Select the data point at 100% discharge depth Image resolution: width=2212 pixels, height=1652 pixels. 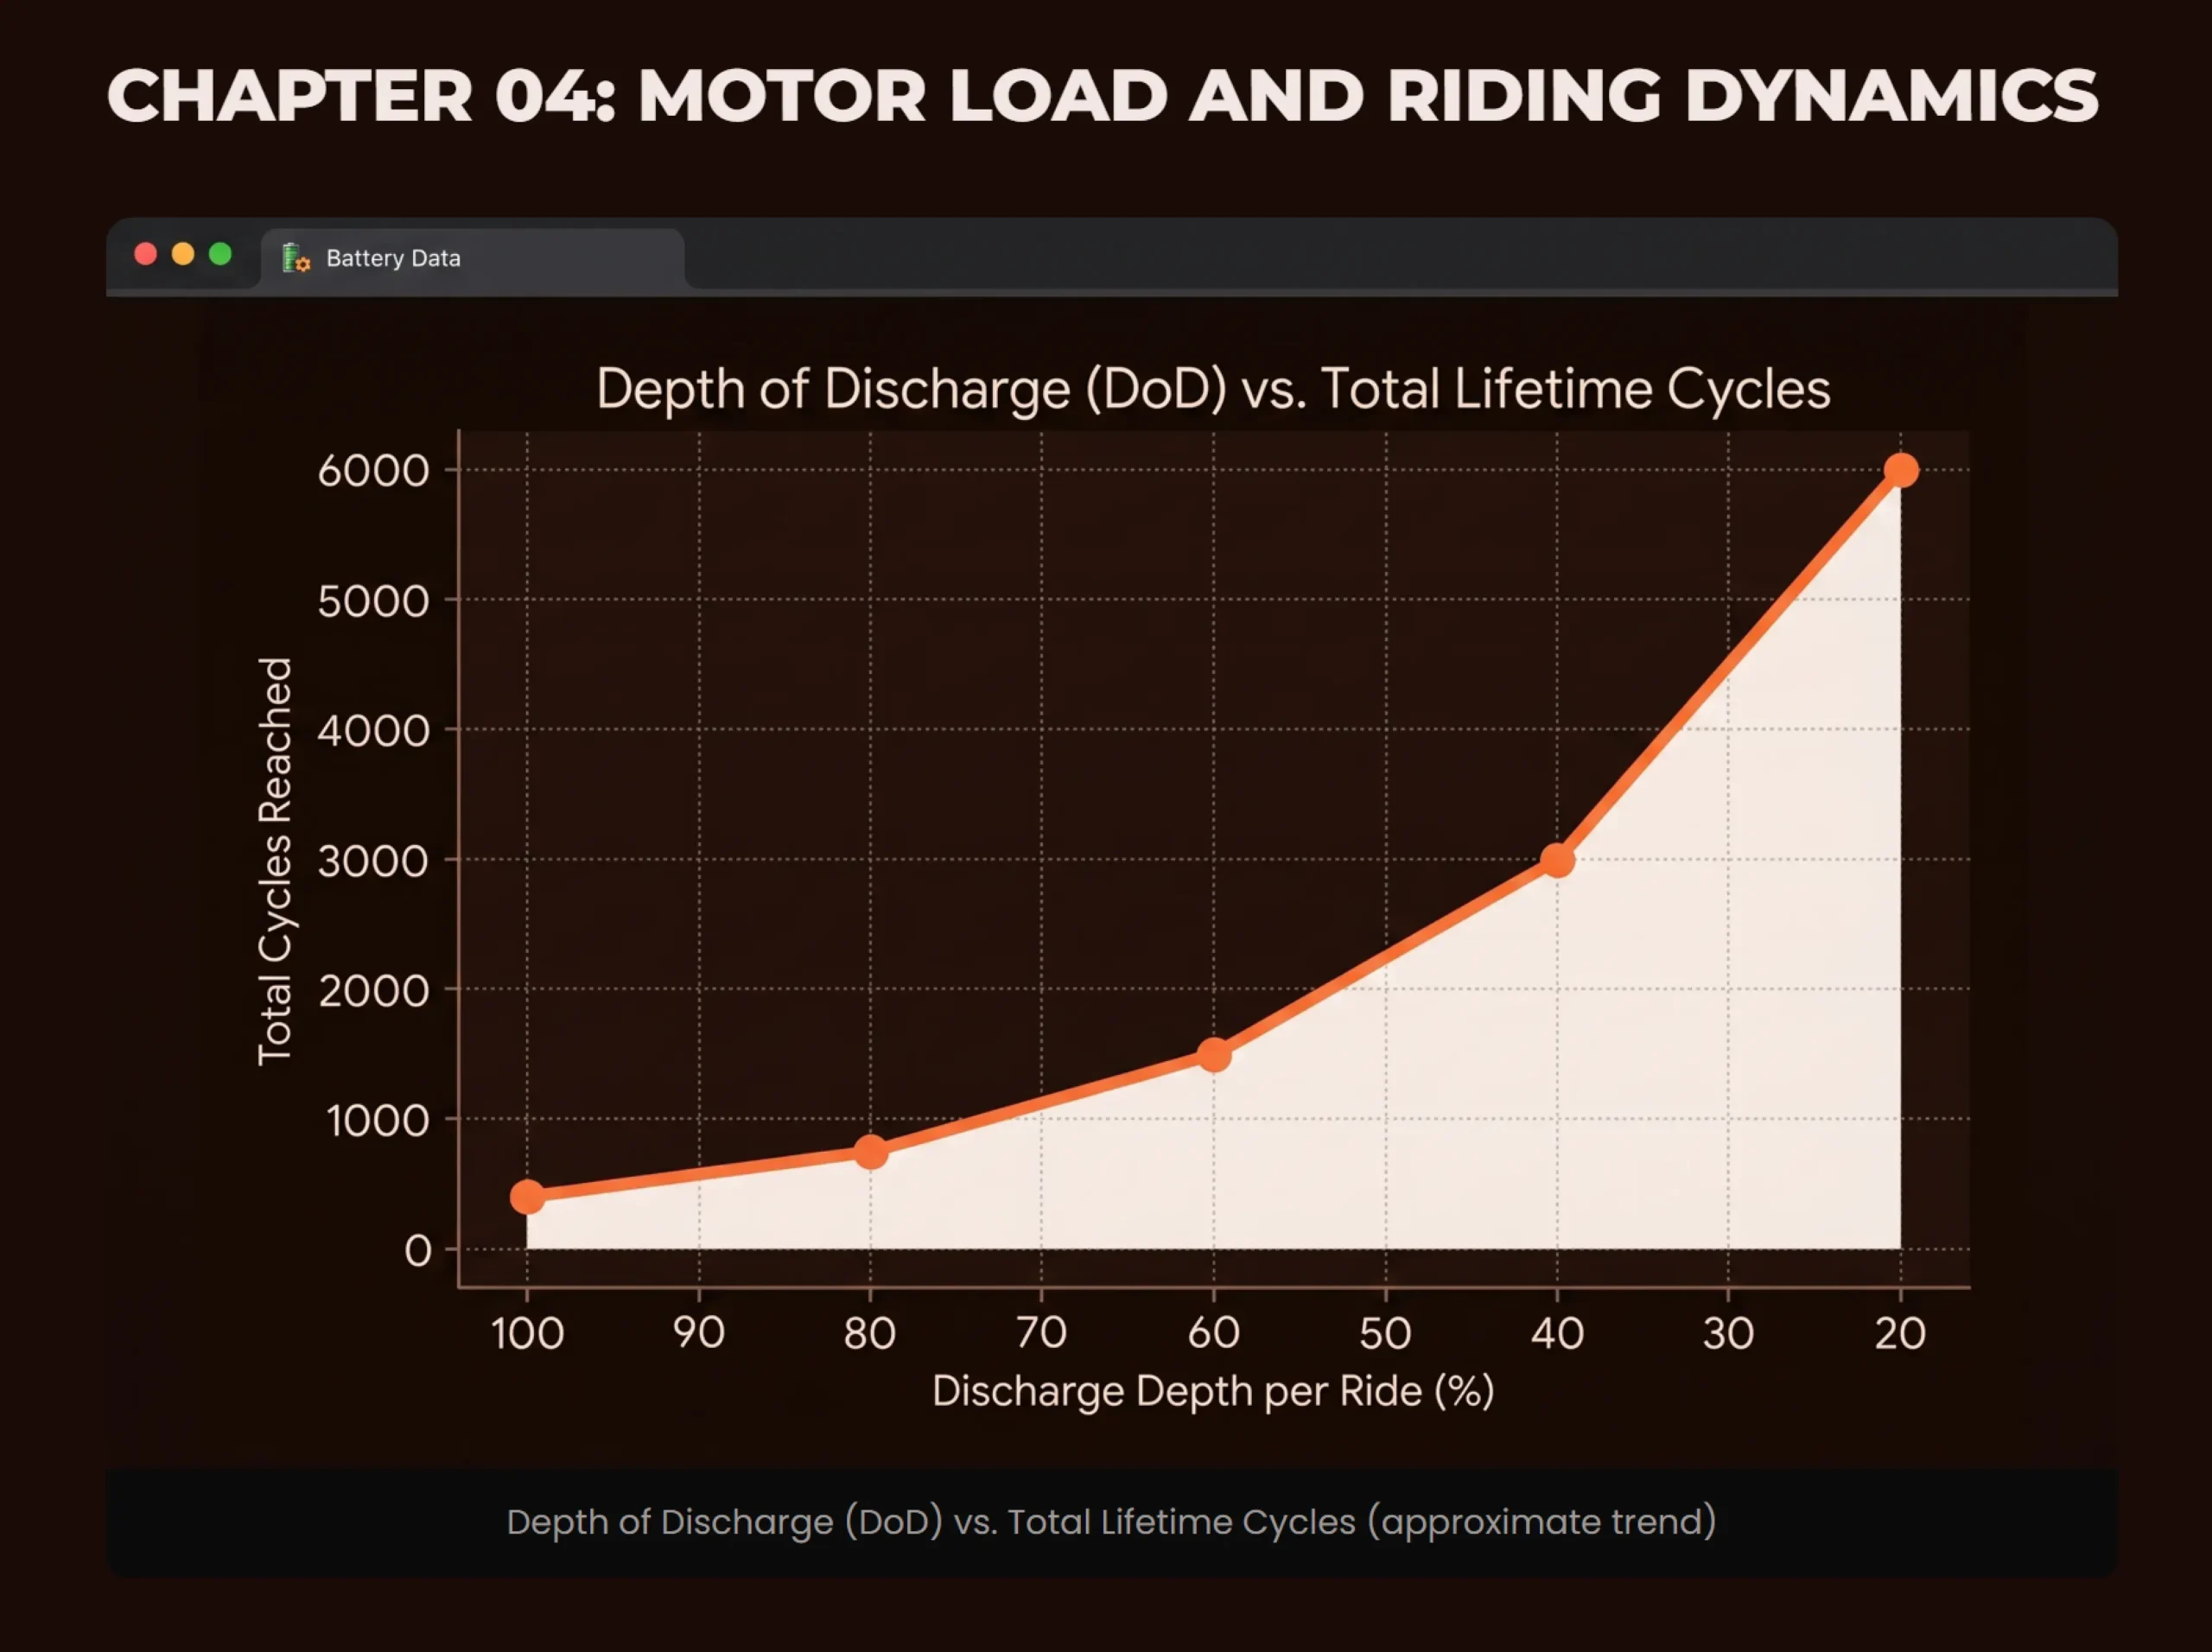click(527, 1197)
